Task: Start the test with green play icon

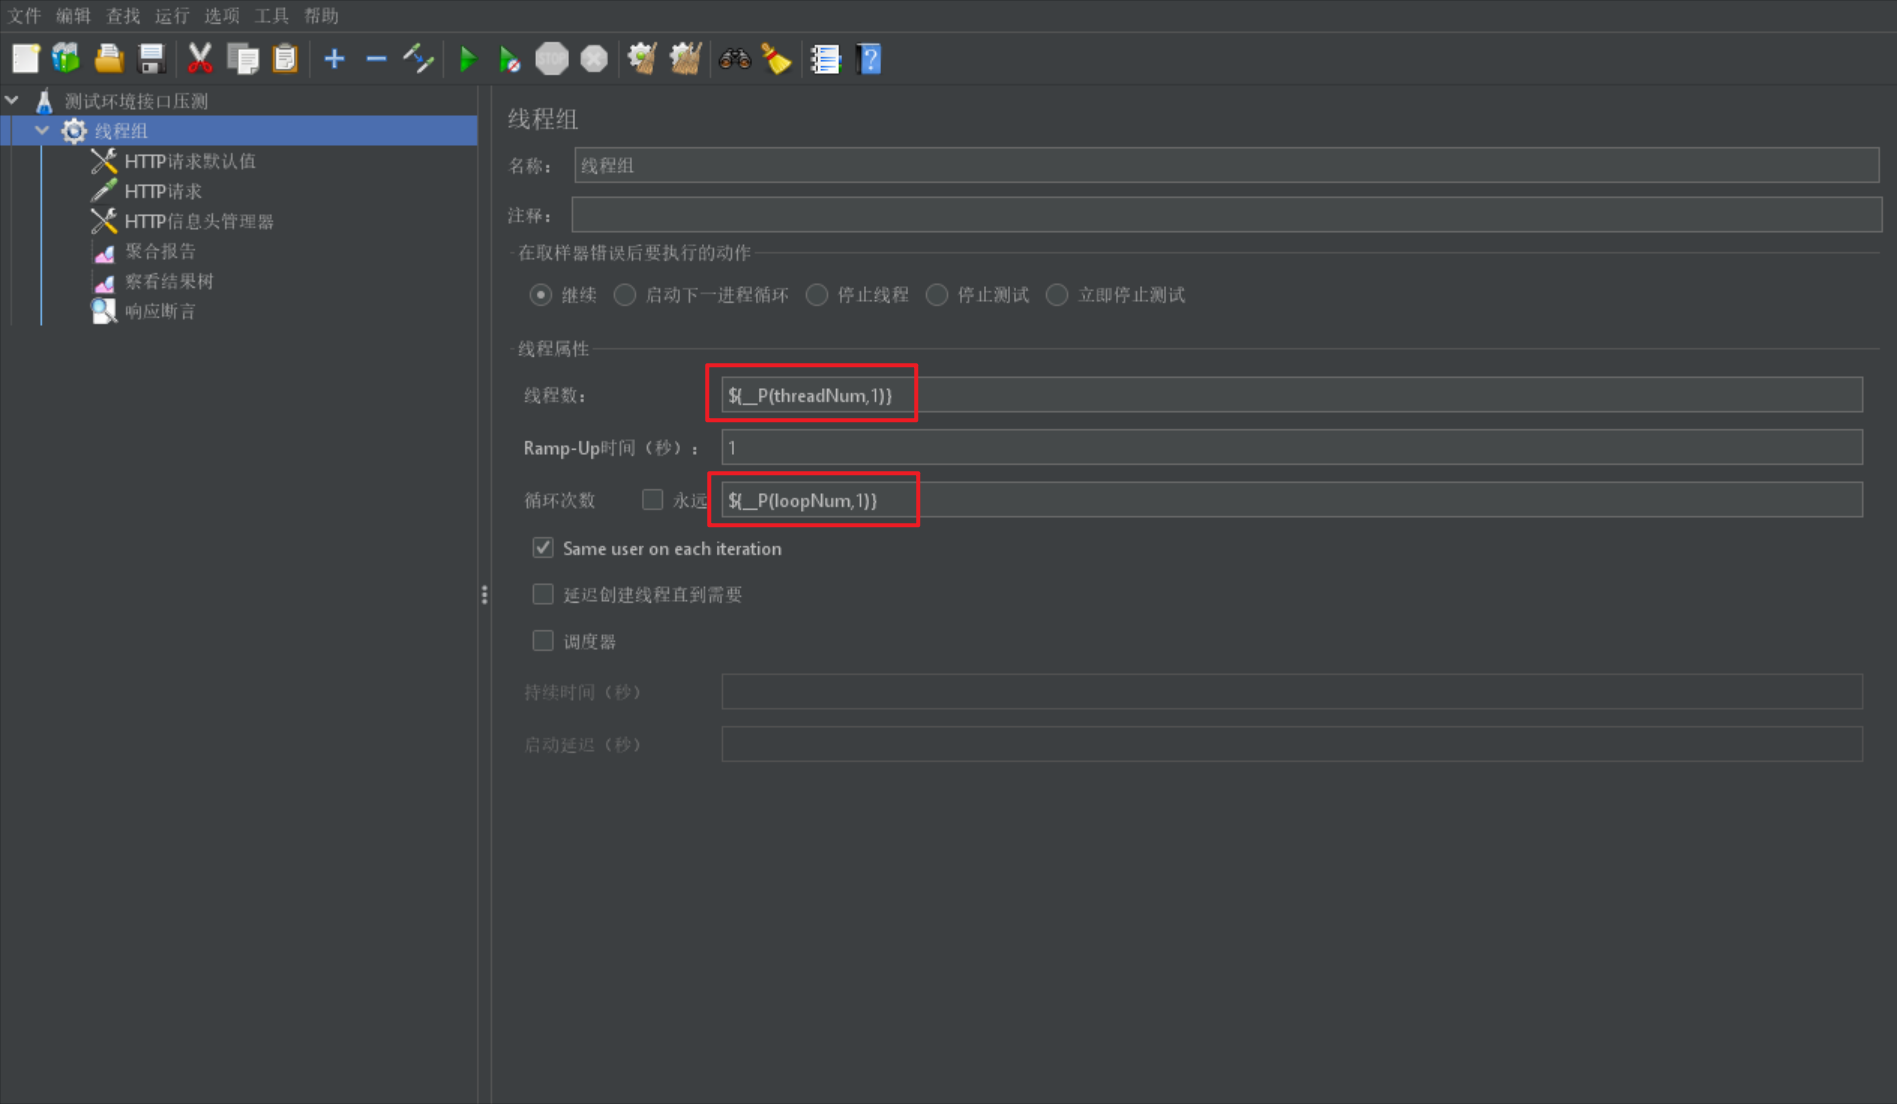Action: coord(467,59)
